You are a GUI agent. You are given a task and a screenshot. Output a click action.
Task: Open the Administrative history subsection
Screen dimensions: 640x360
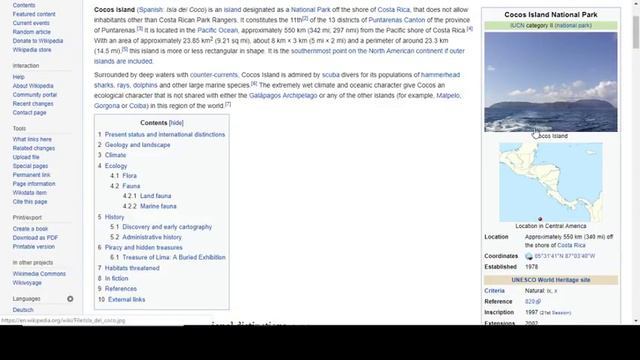[152, 237]
